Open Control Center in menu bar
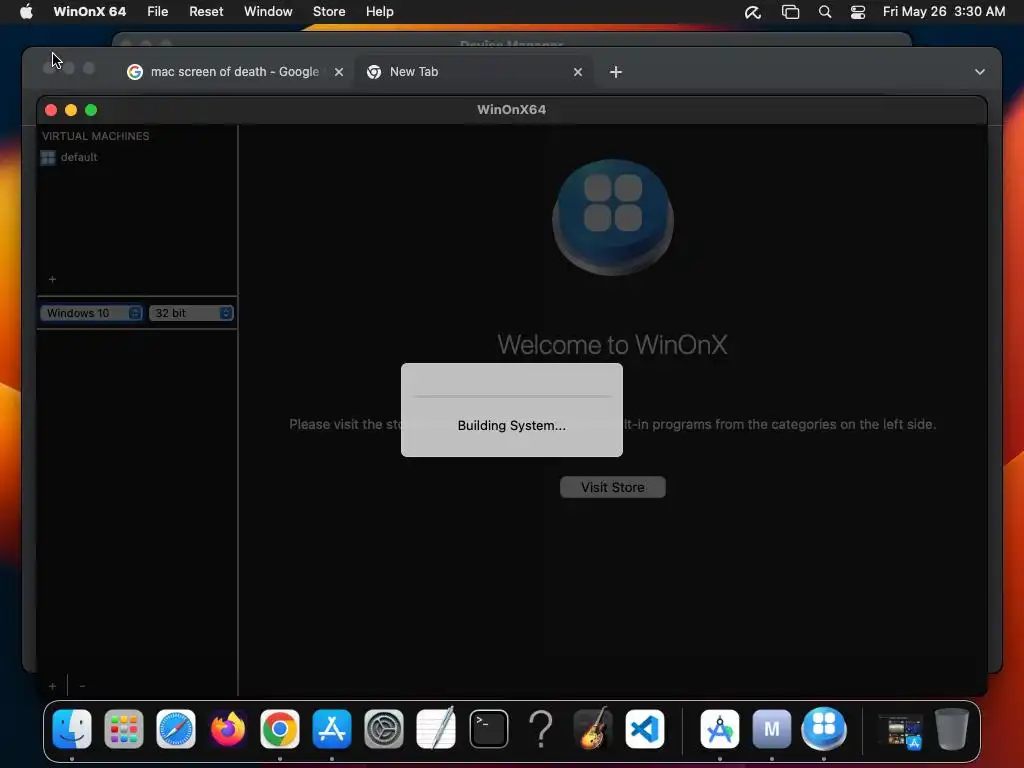Viewport: 1024px width, 768px height. 857,12
